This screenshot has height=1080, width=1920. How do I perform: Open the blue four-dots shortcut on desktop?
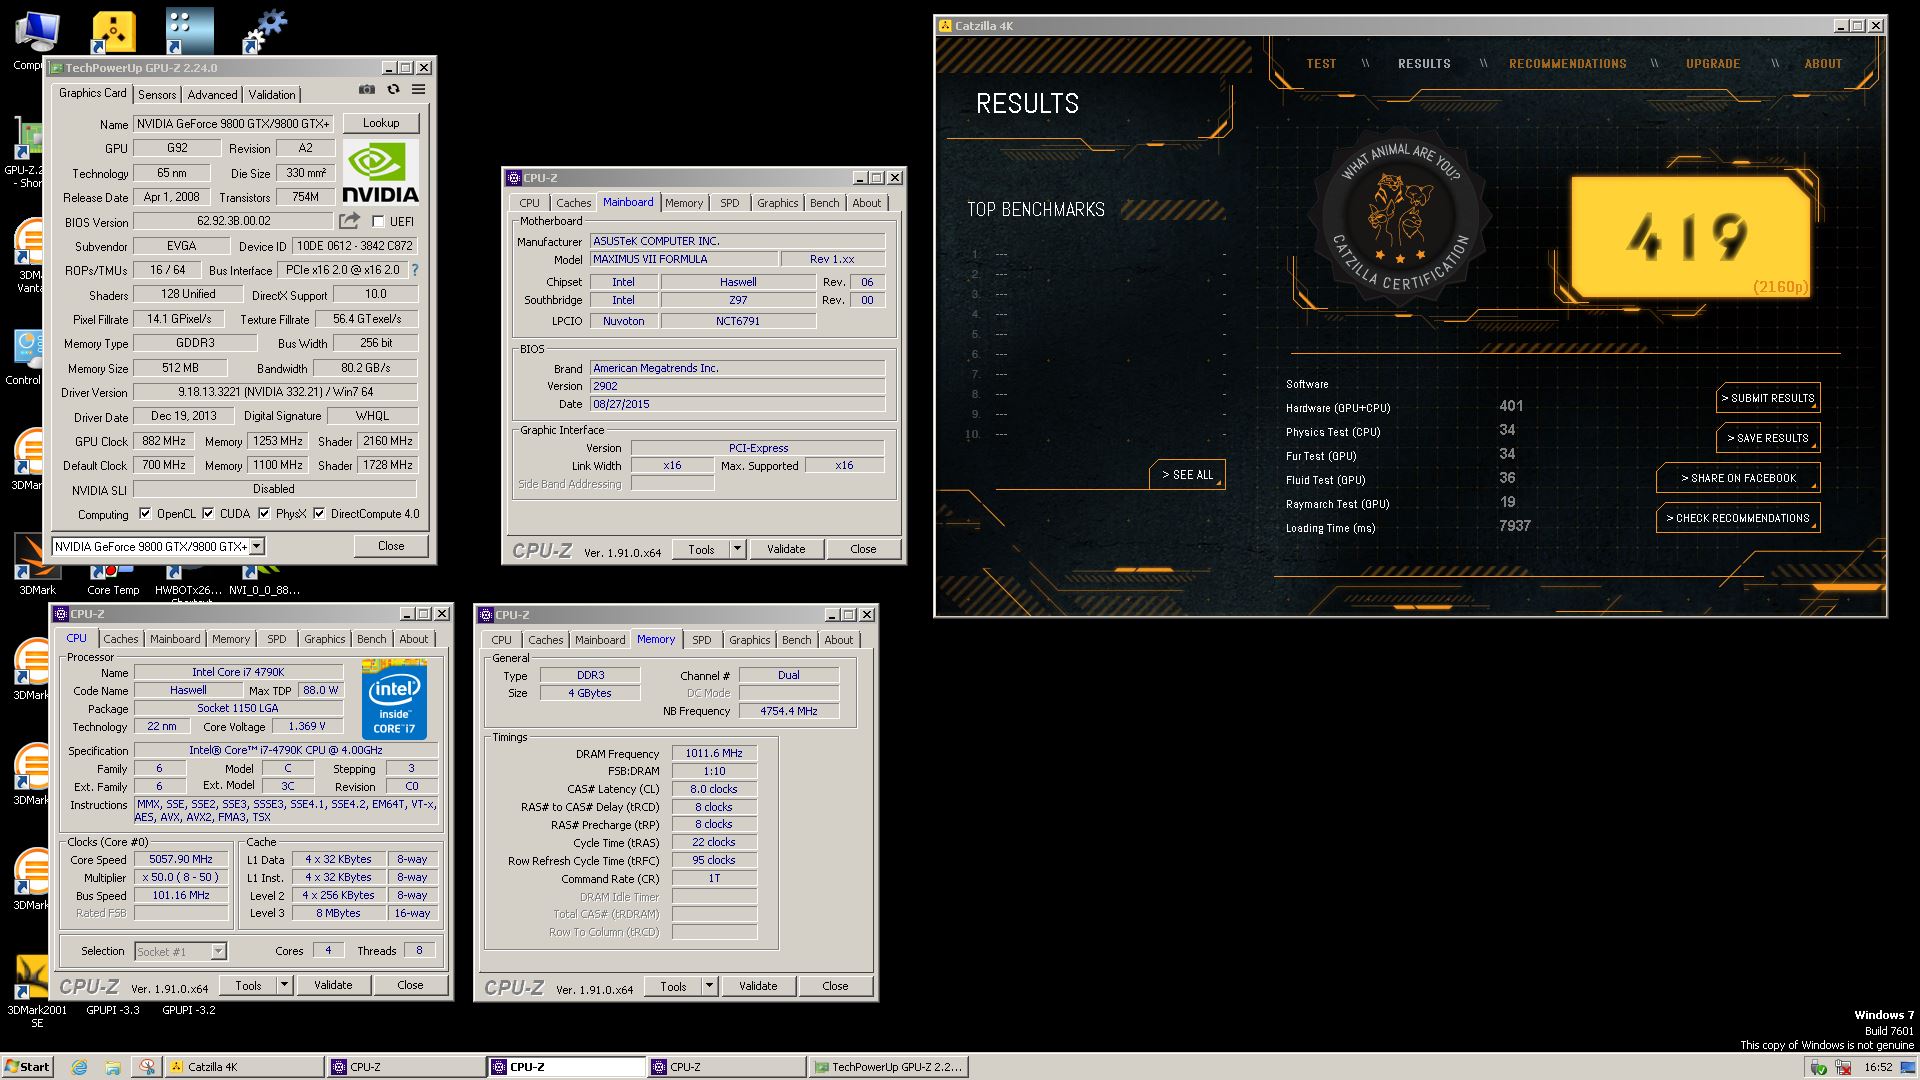pos(189,32)
